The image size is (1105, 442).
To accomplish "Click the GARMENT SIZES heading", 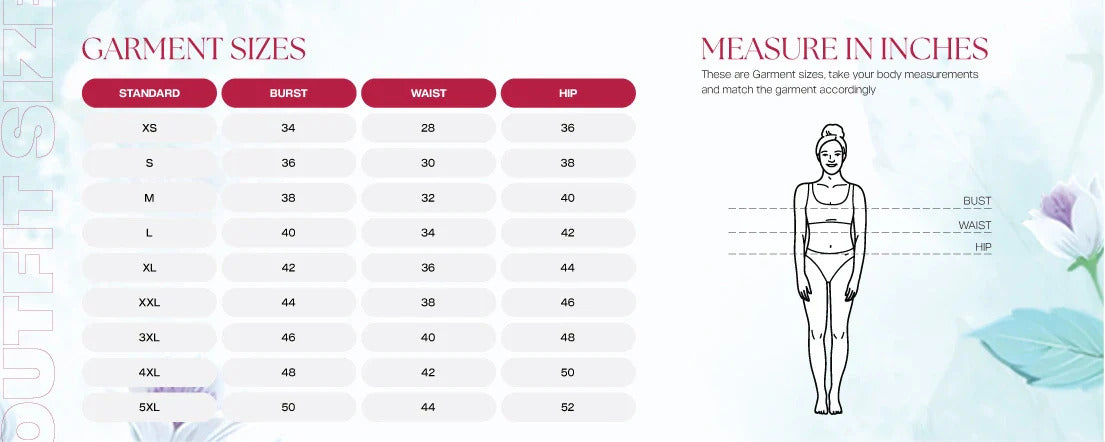I will point(194,49).
